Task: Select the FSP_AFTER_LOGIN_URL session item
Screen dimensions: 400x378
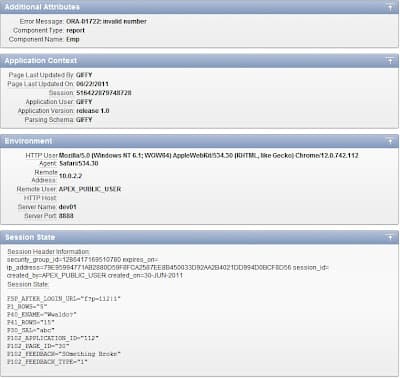Action: pyautogui.click(x=64, y=299)
